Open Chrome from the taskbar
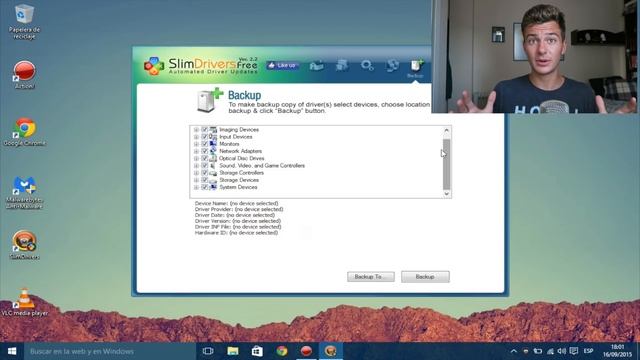The height and width of the screenshot is (360, 640). pos(282,351)
